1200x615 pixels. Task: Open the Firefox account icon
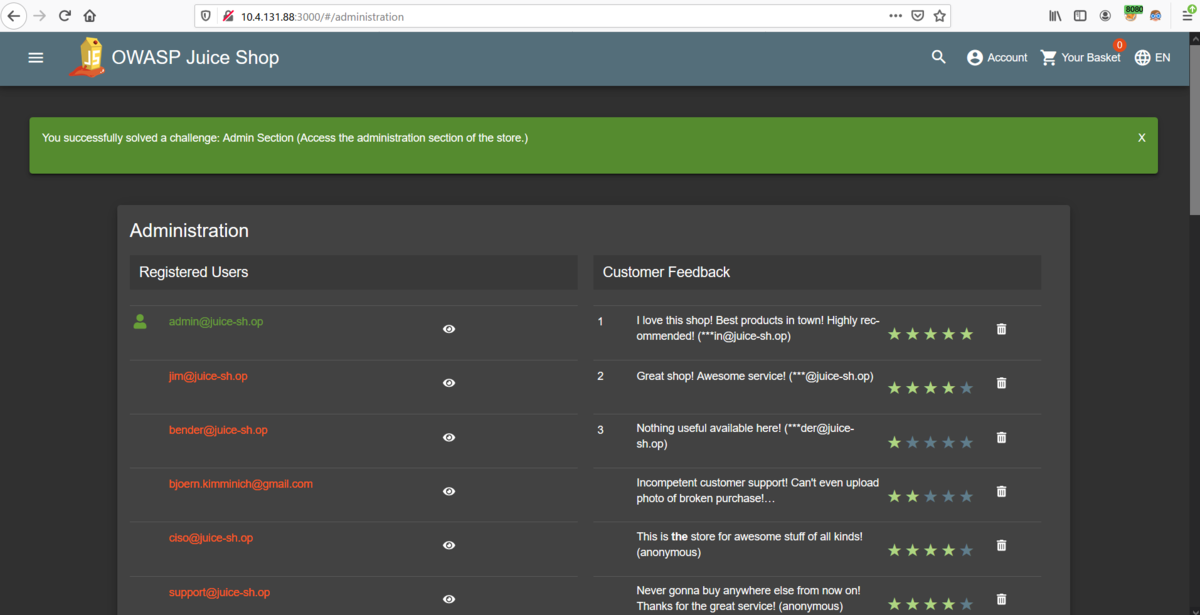pos(1105,16)
